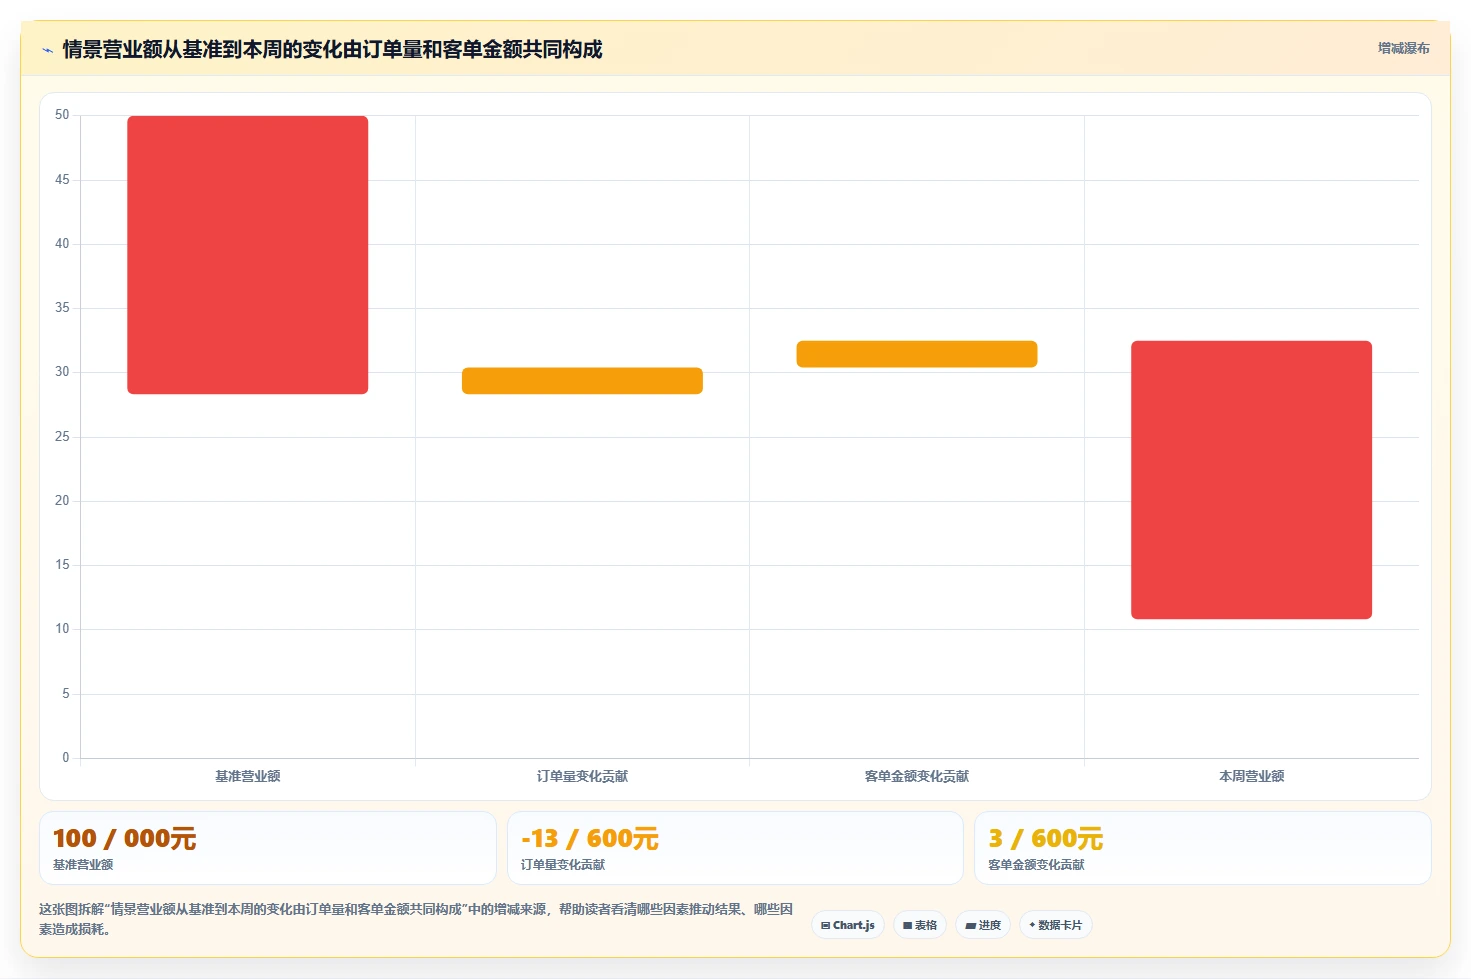Viewport: 1471px width, 979px height.
Task: Click the y-axis value 25
Action: (62, 437)
